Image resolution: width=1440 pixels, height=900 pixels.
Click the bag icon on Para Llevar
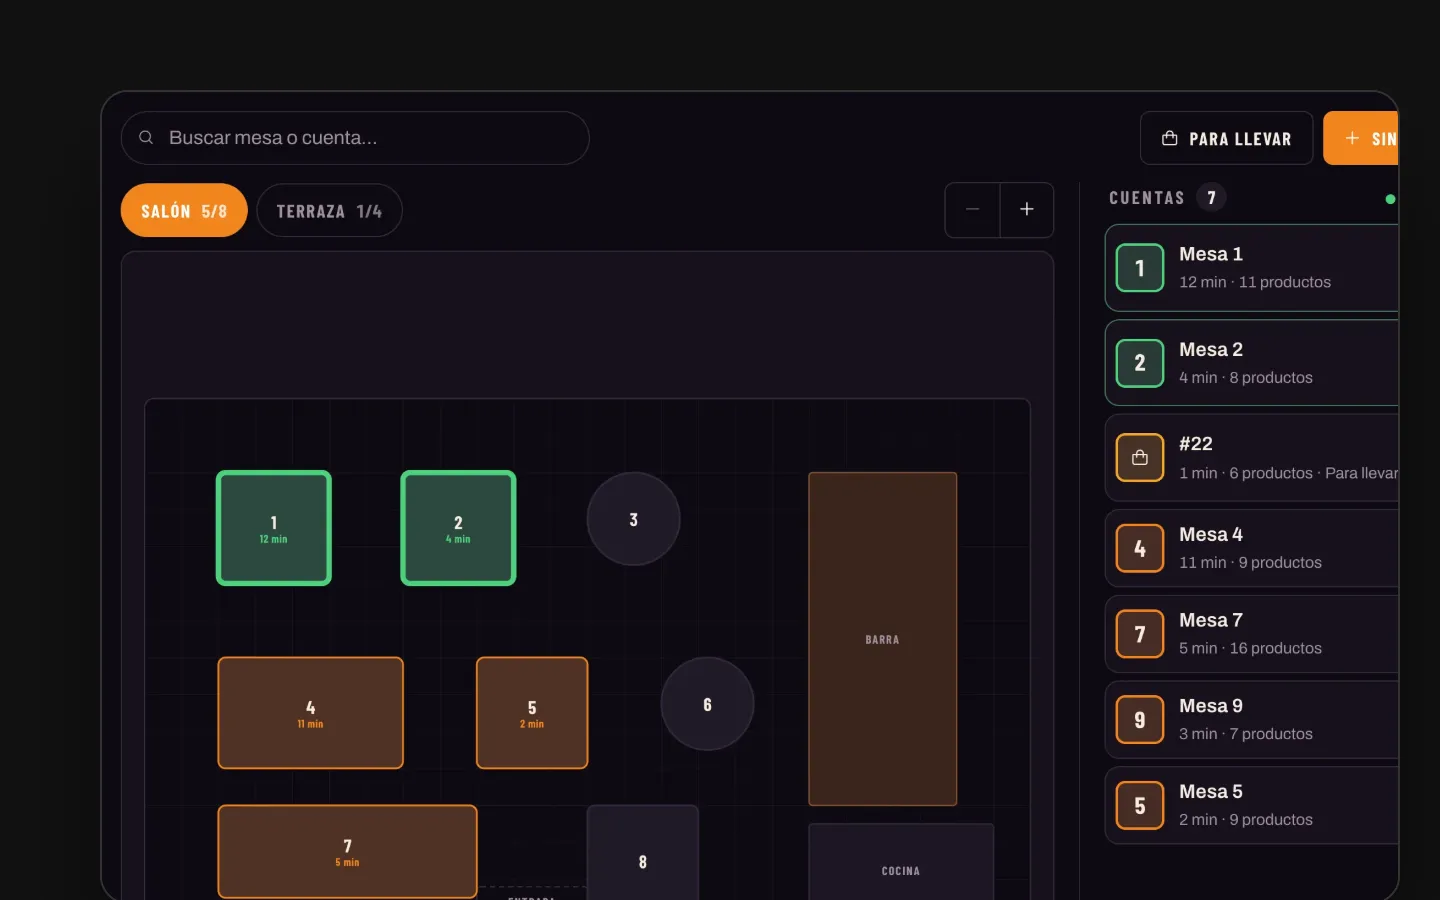tap(1170, 138)
